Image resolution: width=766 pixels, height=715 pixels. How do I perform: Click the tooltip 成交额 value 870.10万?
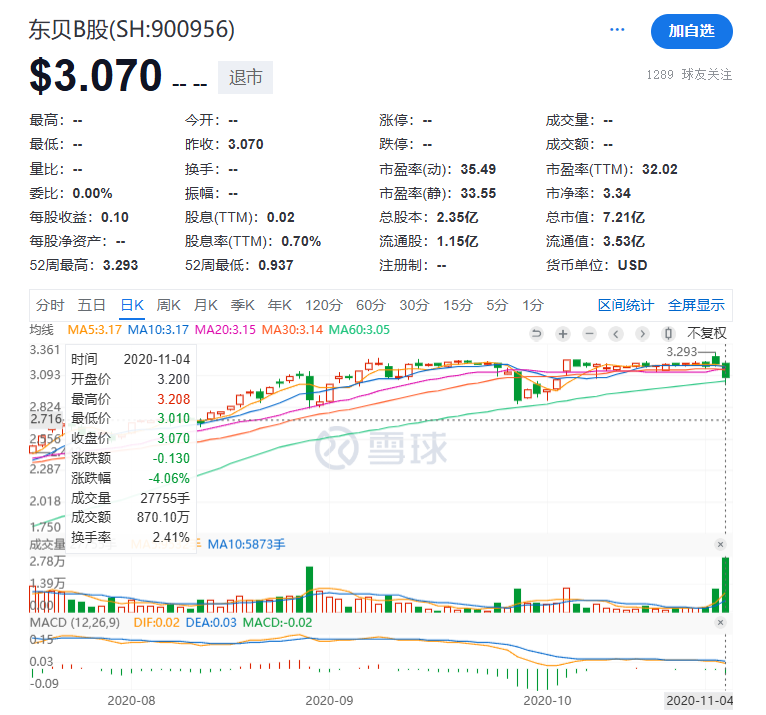pos(163,517)
